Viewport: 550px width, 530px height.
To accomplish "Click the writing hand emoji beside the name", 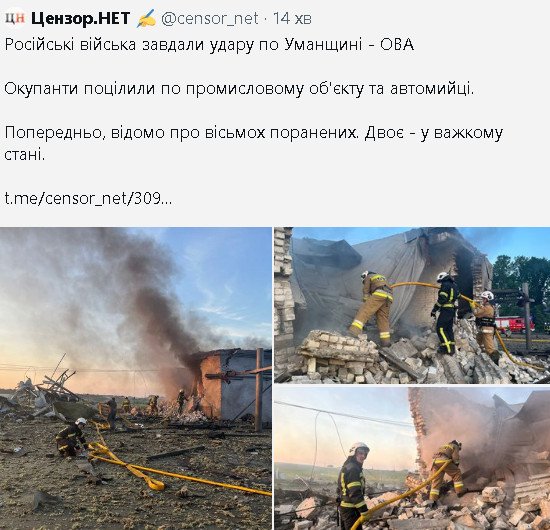I will [x=146, y=19].
